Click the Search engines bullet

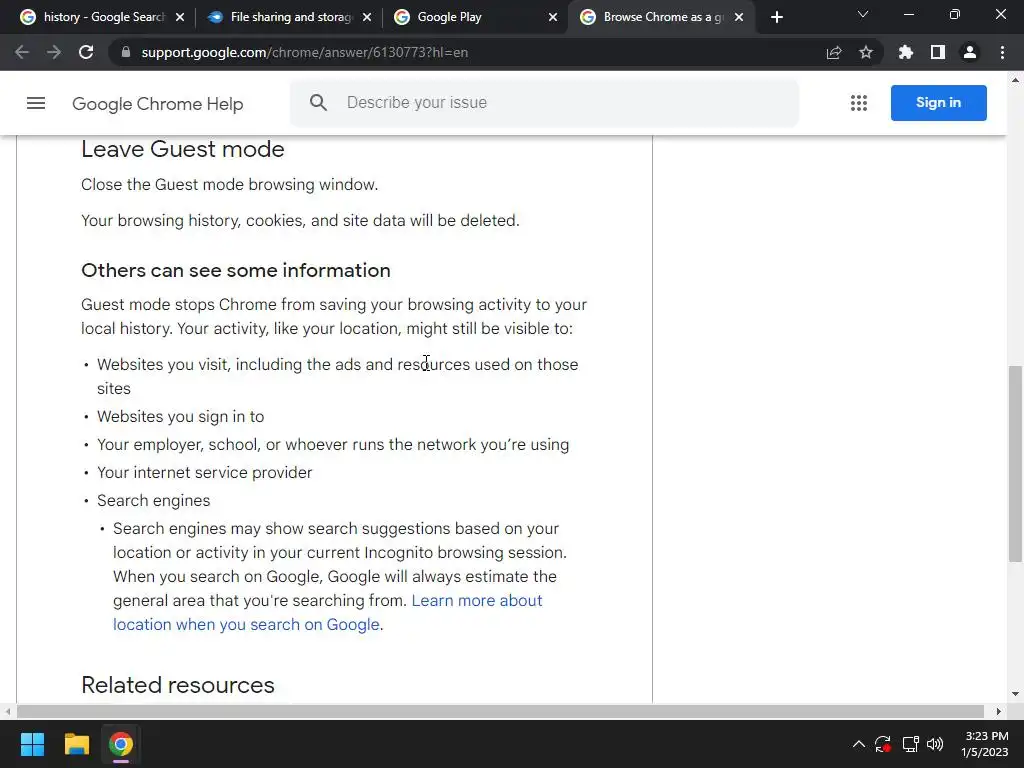pyautogui.click(x=153, y=501)
